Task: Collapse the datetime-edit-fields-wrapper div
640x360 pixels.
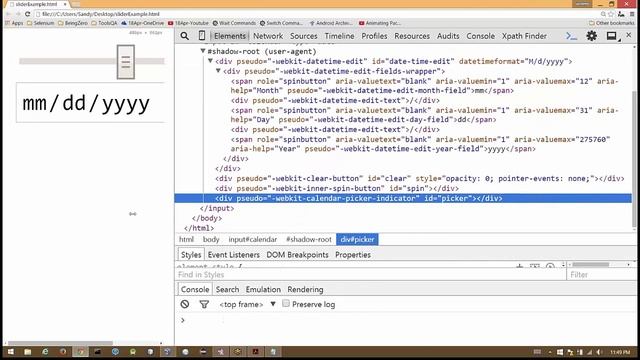Action: tap(218, 71)
